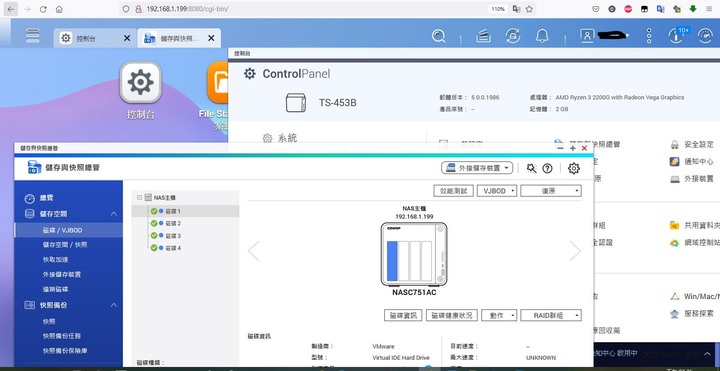Image resolution: width=720 pixels, height=371 pixels.
Task: Collapse the 快照備份 sidebar section chevron
Action: click(x=113, y=305)
